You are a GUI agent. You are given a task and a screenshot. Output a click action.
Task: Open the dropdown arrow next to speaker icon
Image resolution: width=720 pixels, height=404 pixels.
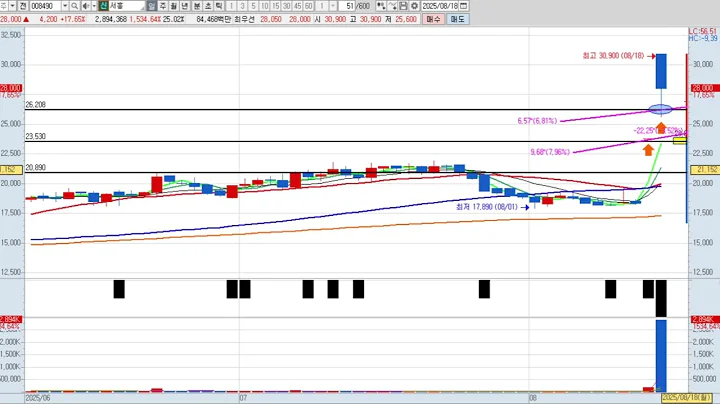coord(94,6)
